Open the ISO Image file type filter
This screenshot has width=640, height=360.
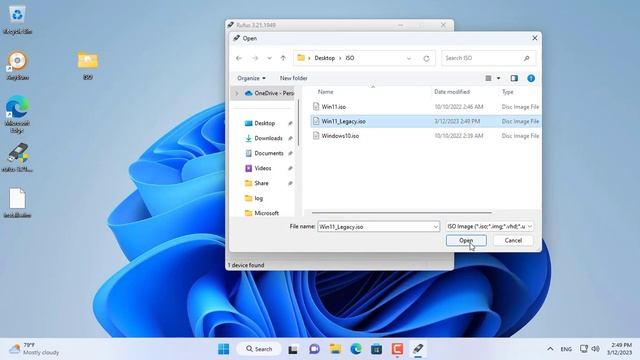489,226
